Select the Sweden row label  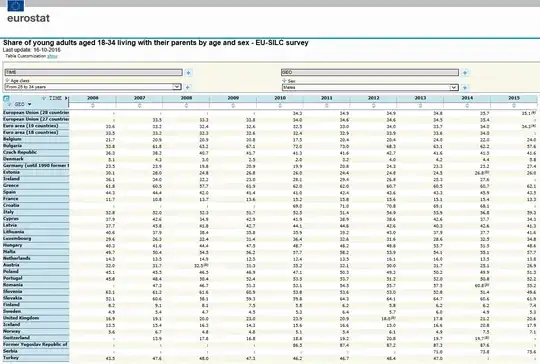point(12,311)
